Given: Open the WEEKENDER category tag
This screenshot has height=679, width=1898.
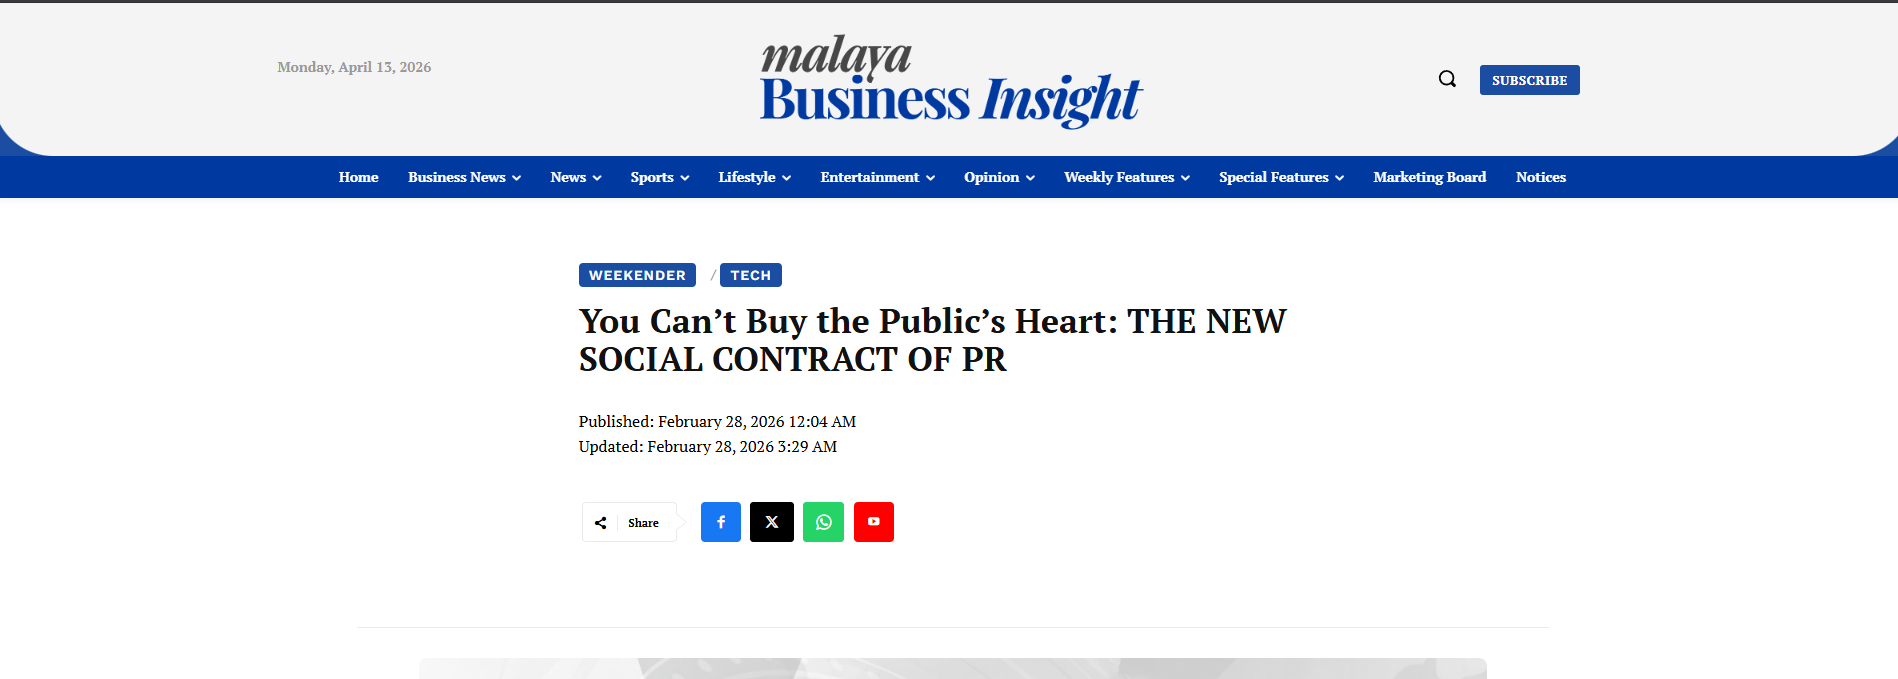Looking at the screenshot, I should (x=637, y=275).
